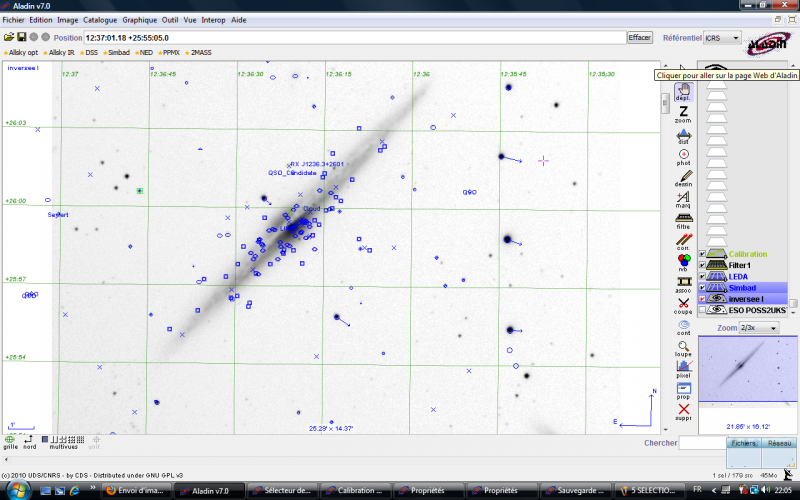Screen dimensions: 800x500
Task: Open the Fichier menu
Action: point(13,20)
